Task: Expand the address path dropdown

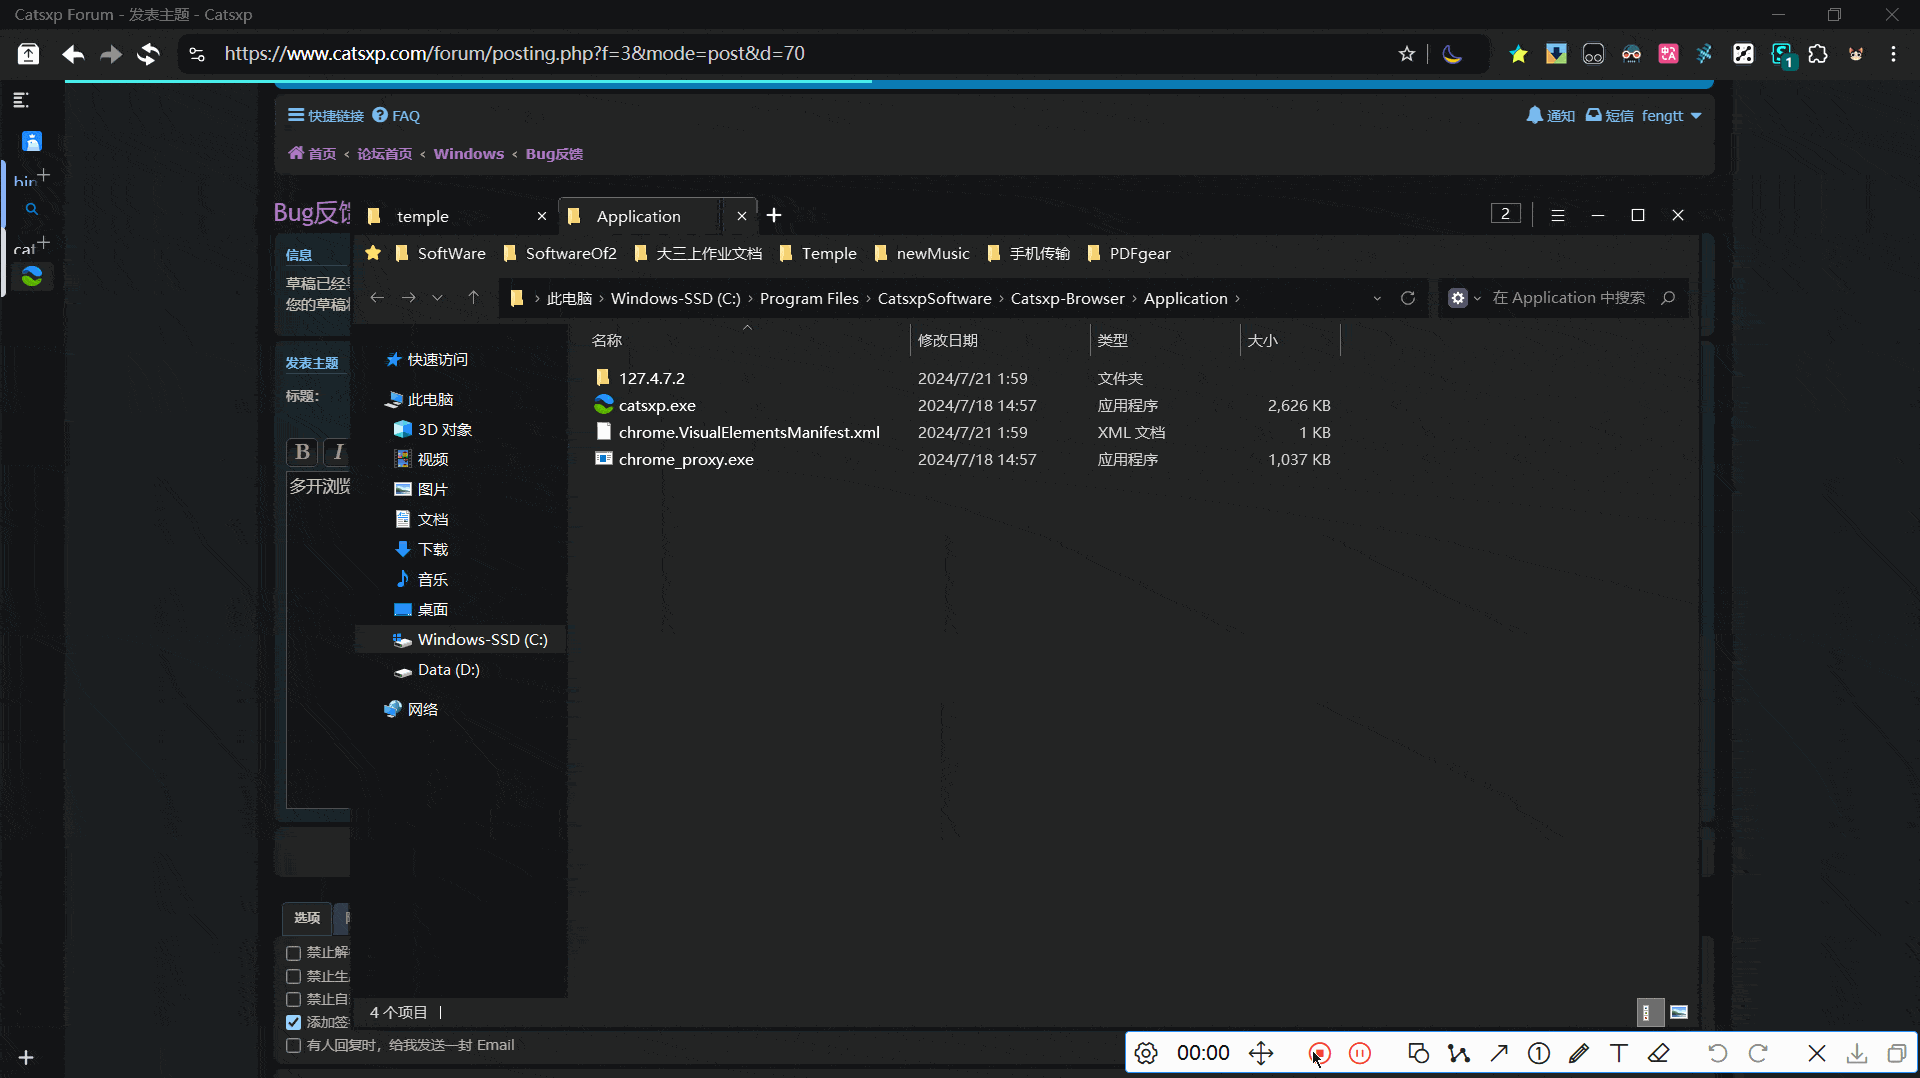Action: pos(1377,298)
